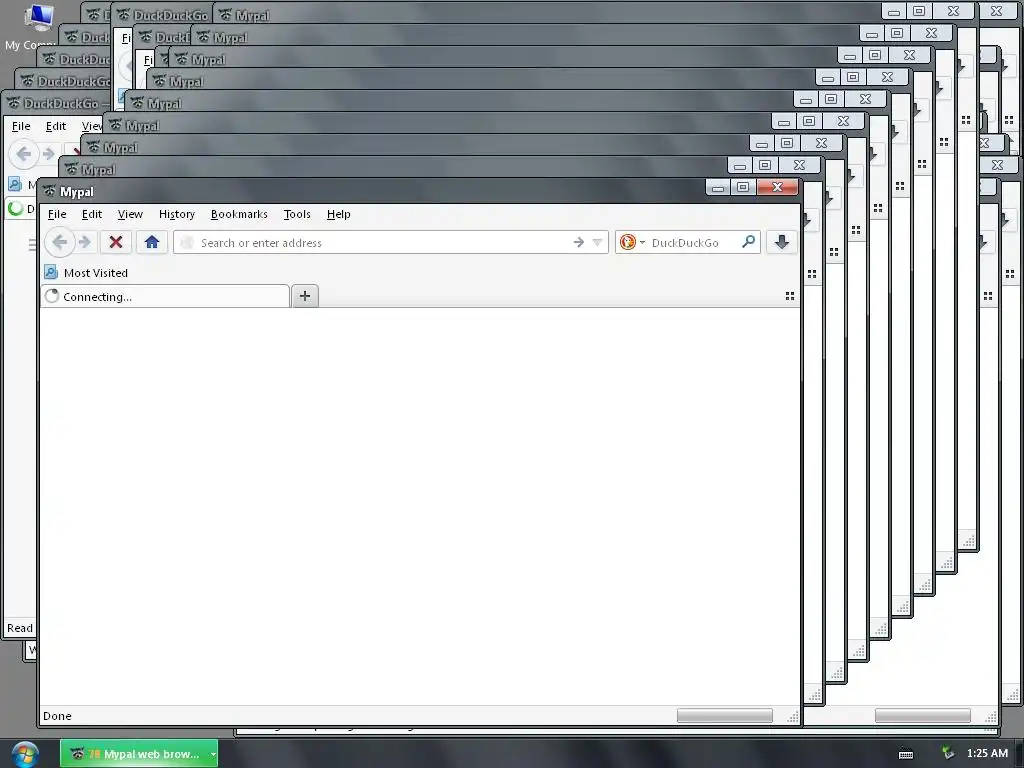Screen dimensions: 1024x768
Task: Open the File menu in front Mypal window
Action: pyautogui.click(x=57, y=214)
